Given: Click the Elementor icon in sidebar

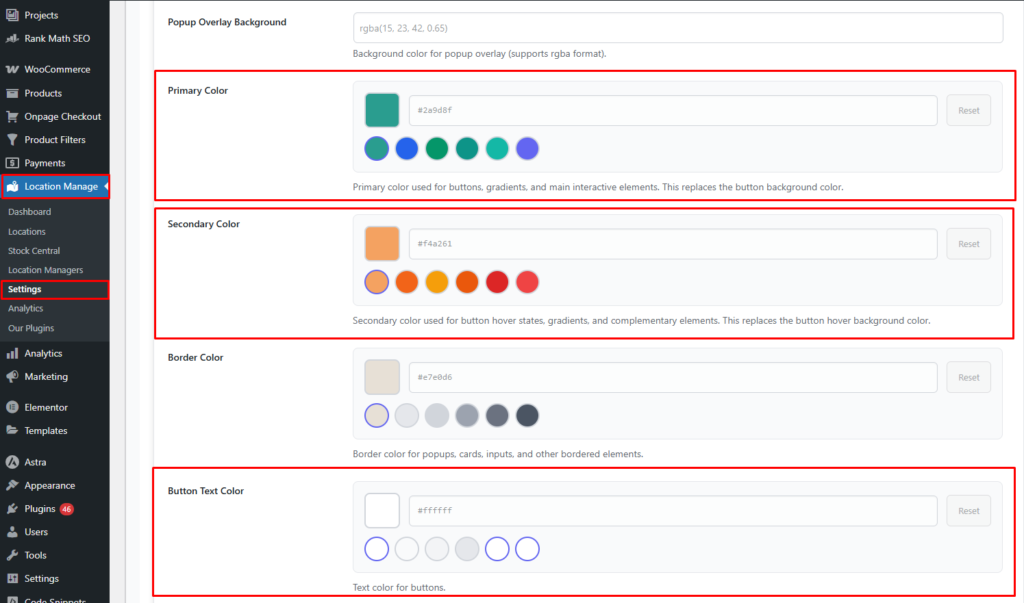Looking at the screenshot, I should (x=12, y=407).
